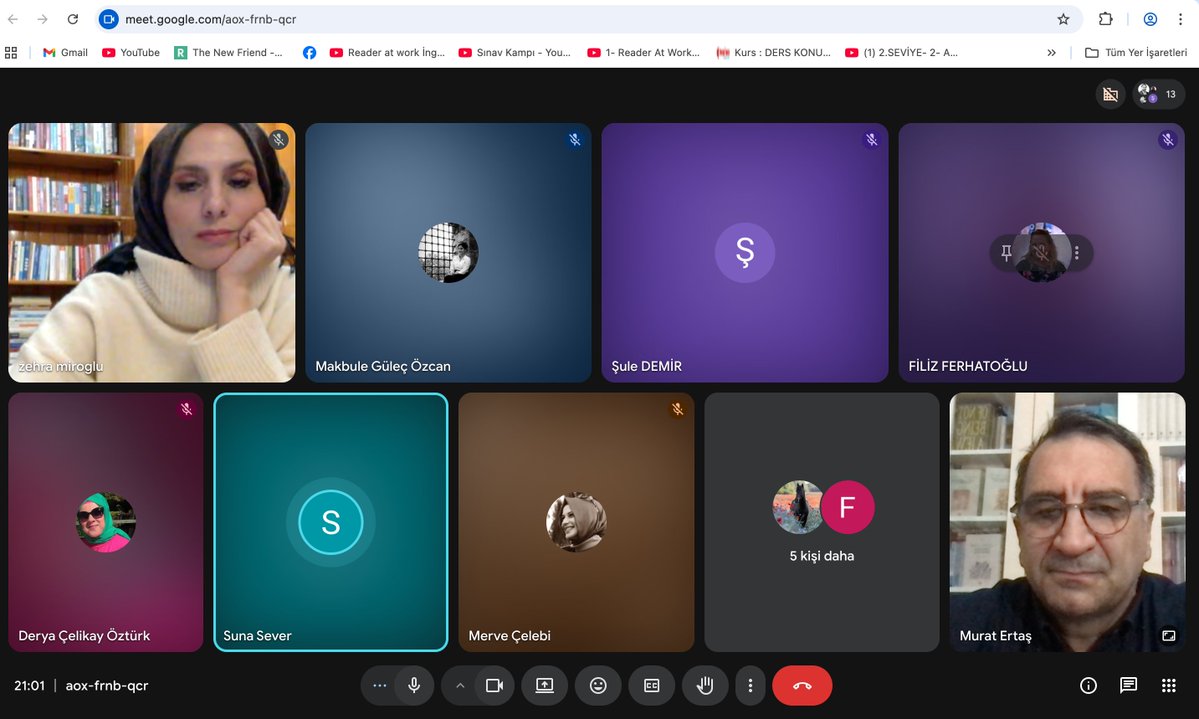
Task: Click muted mic icon on FİLİZ FERHATOĞLU tile
Action: click(x=1167, y=139)
